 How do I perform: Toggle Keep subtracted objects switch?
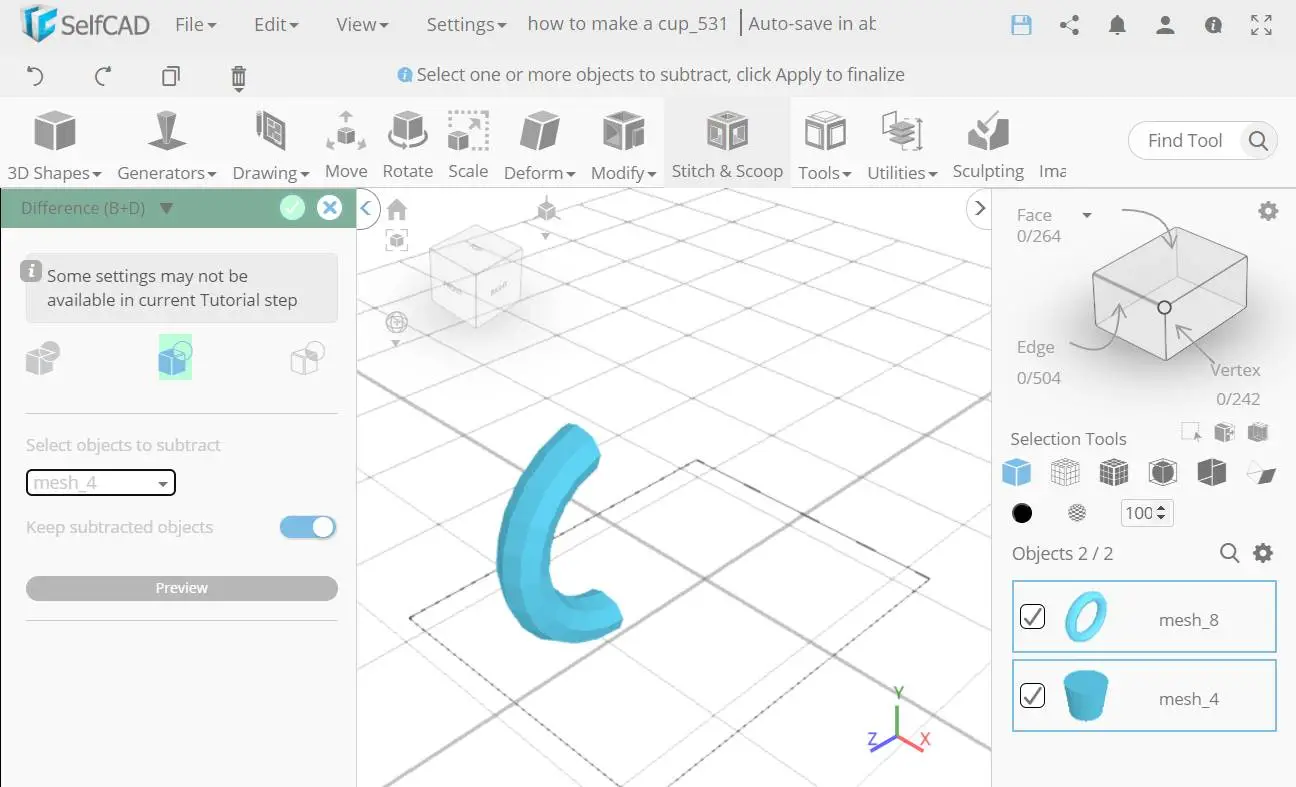(308, 527)
